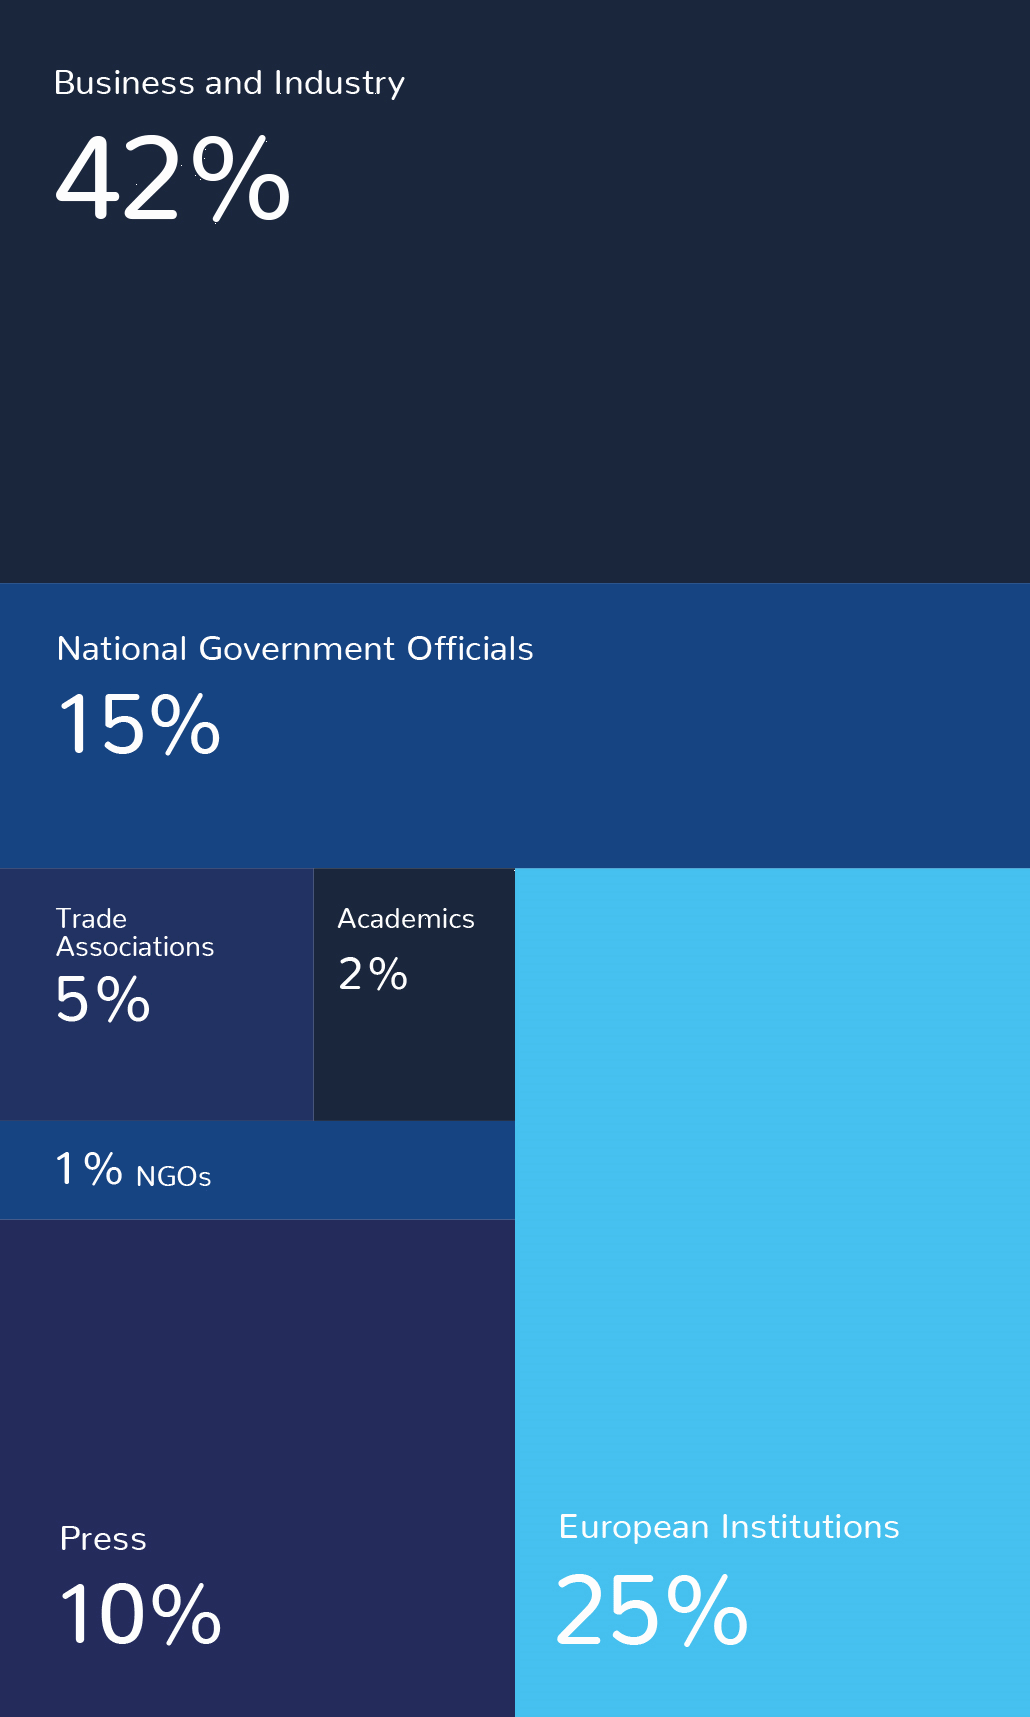1030x1717 pixels.
Task: Select the 15% value
Action: pyautogui.click(x=139, y=724)
